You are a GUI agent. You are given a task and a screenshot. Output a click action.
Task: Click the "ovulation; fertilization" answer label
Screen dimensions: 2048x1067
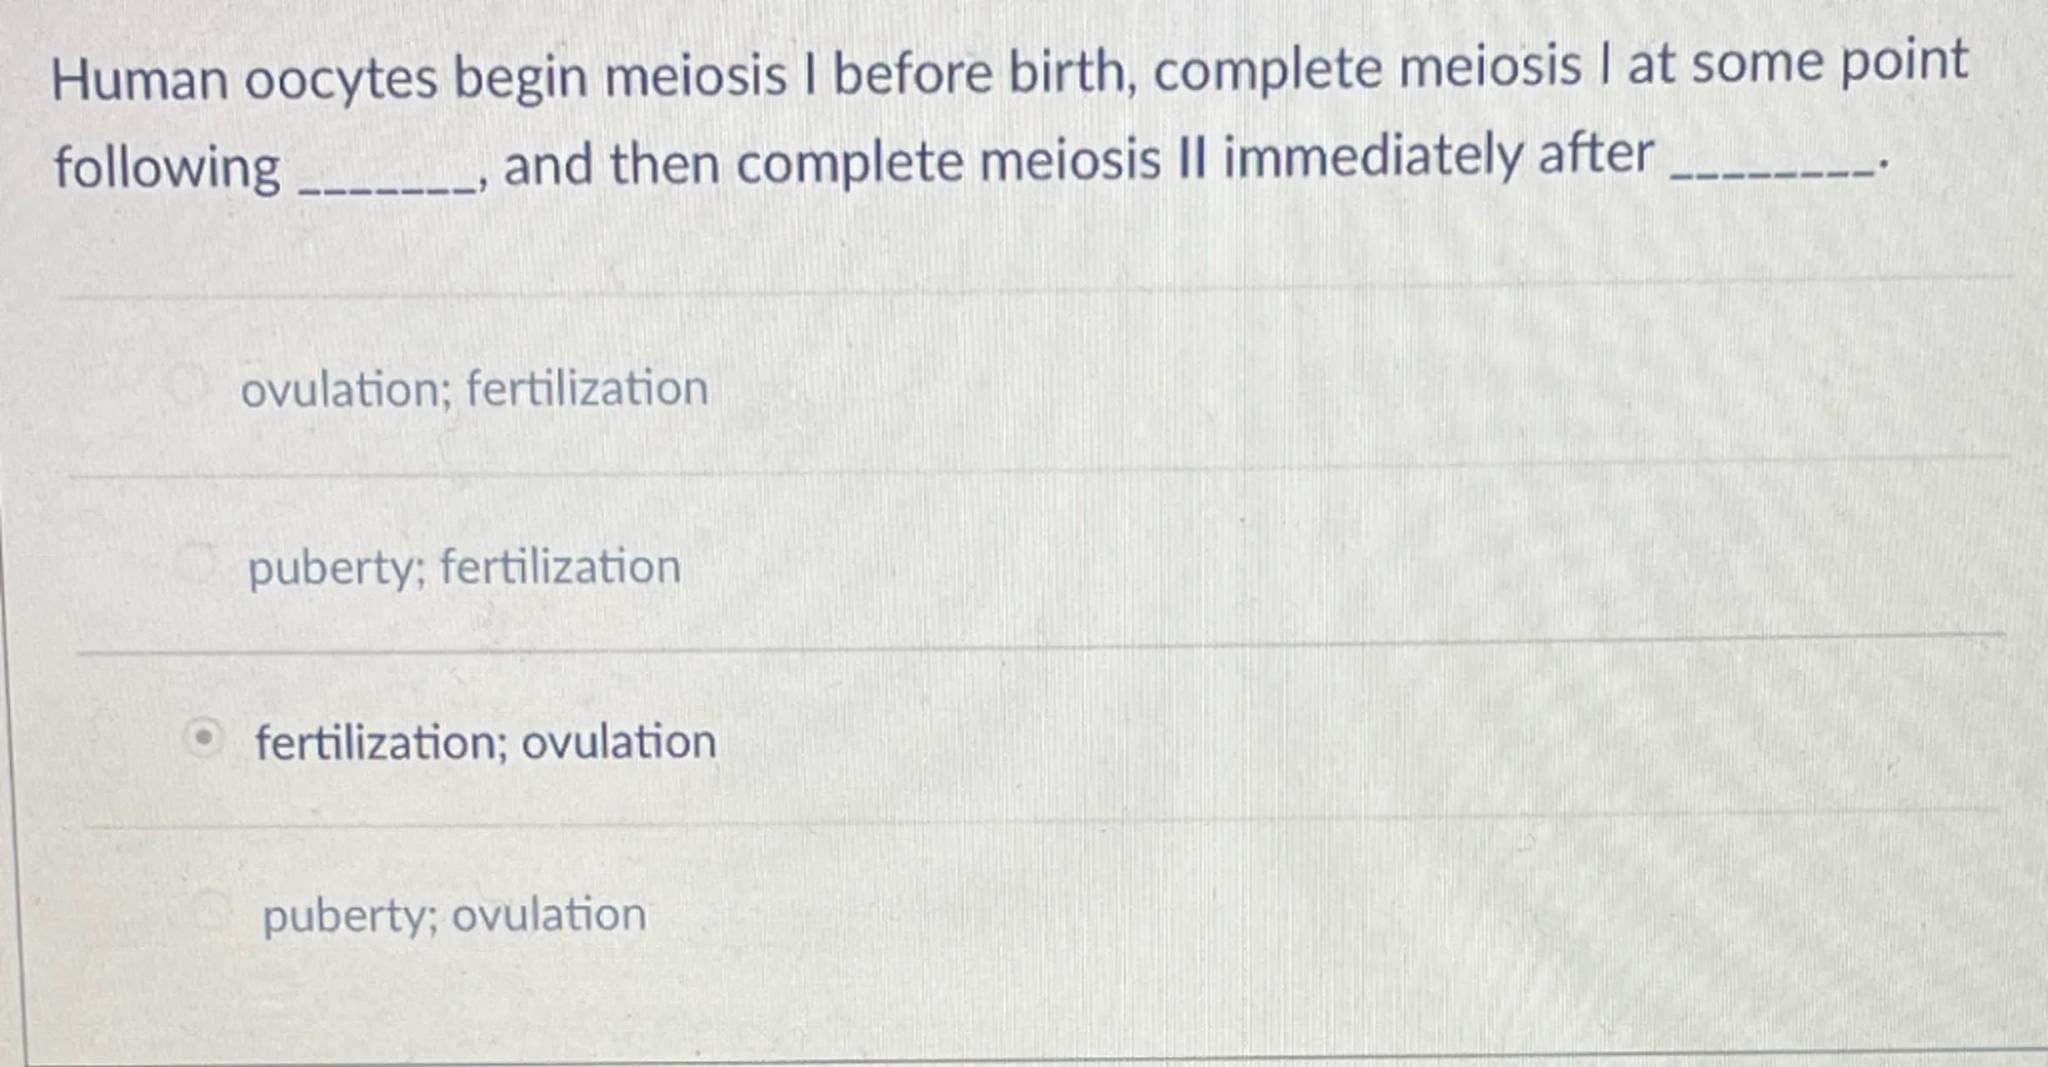[474, 388]
